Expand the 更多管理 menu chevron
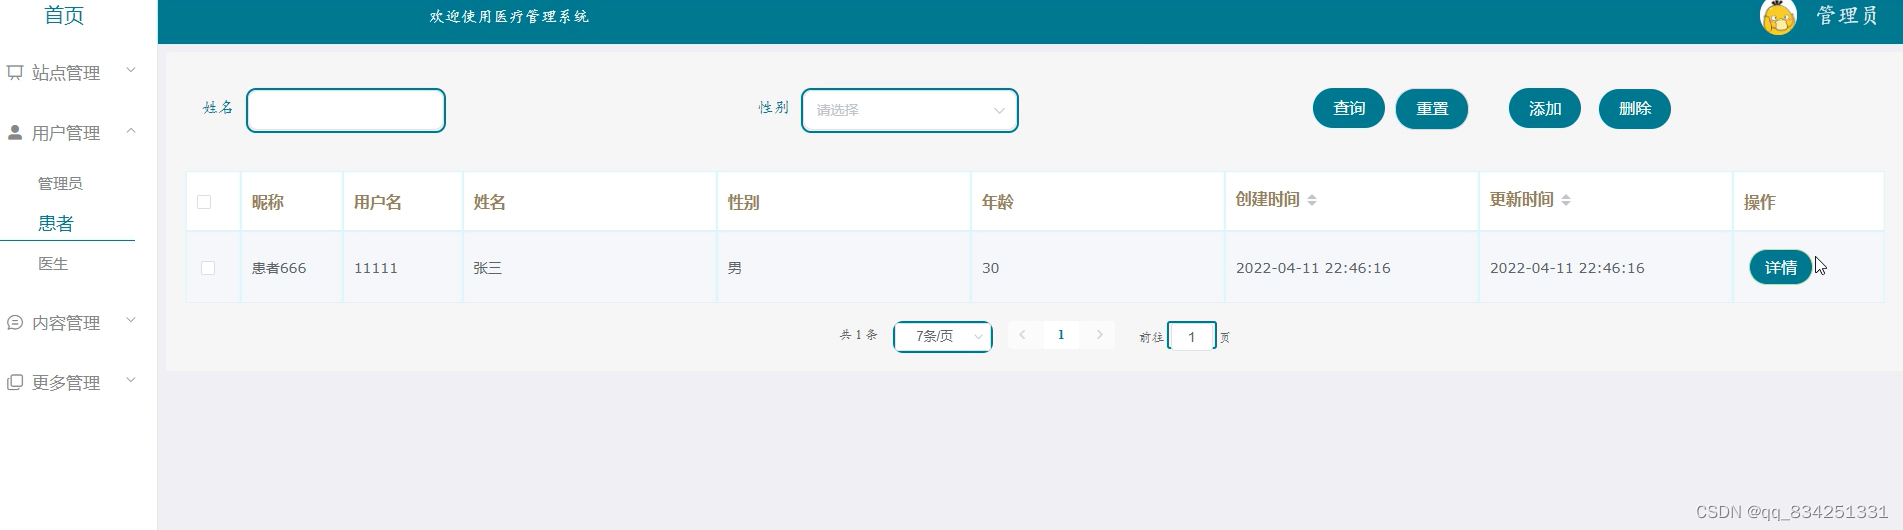 (x=131, y=381)
